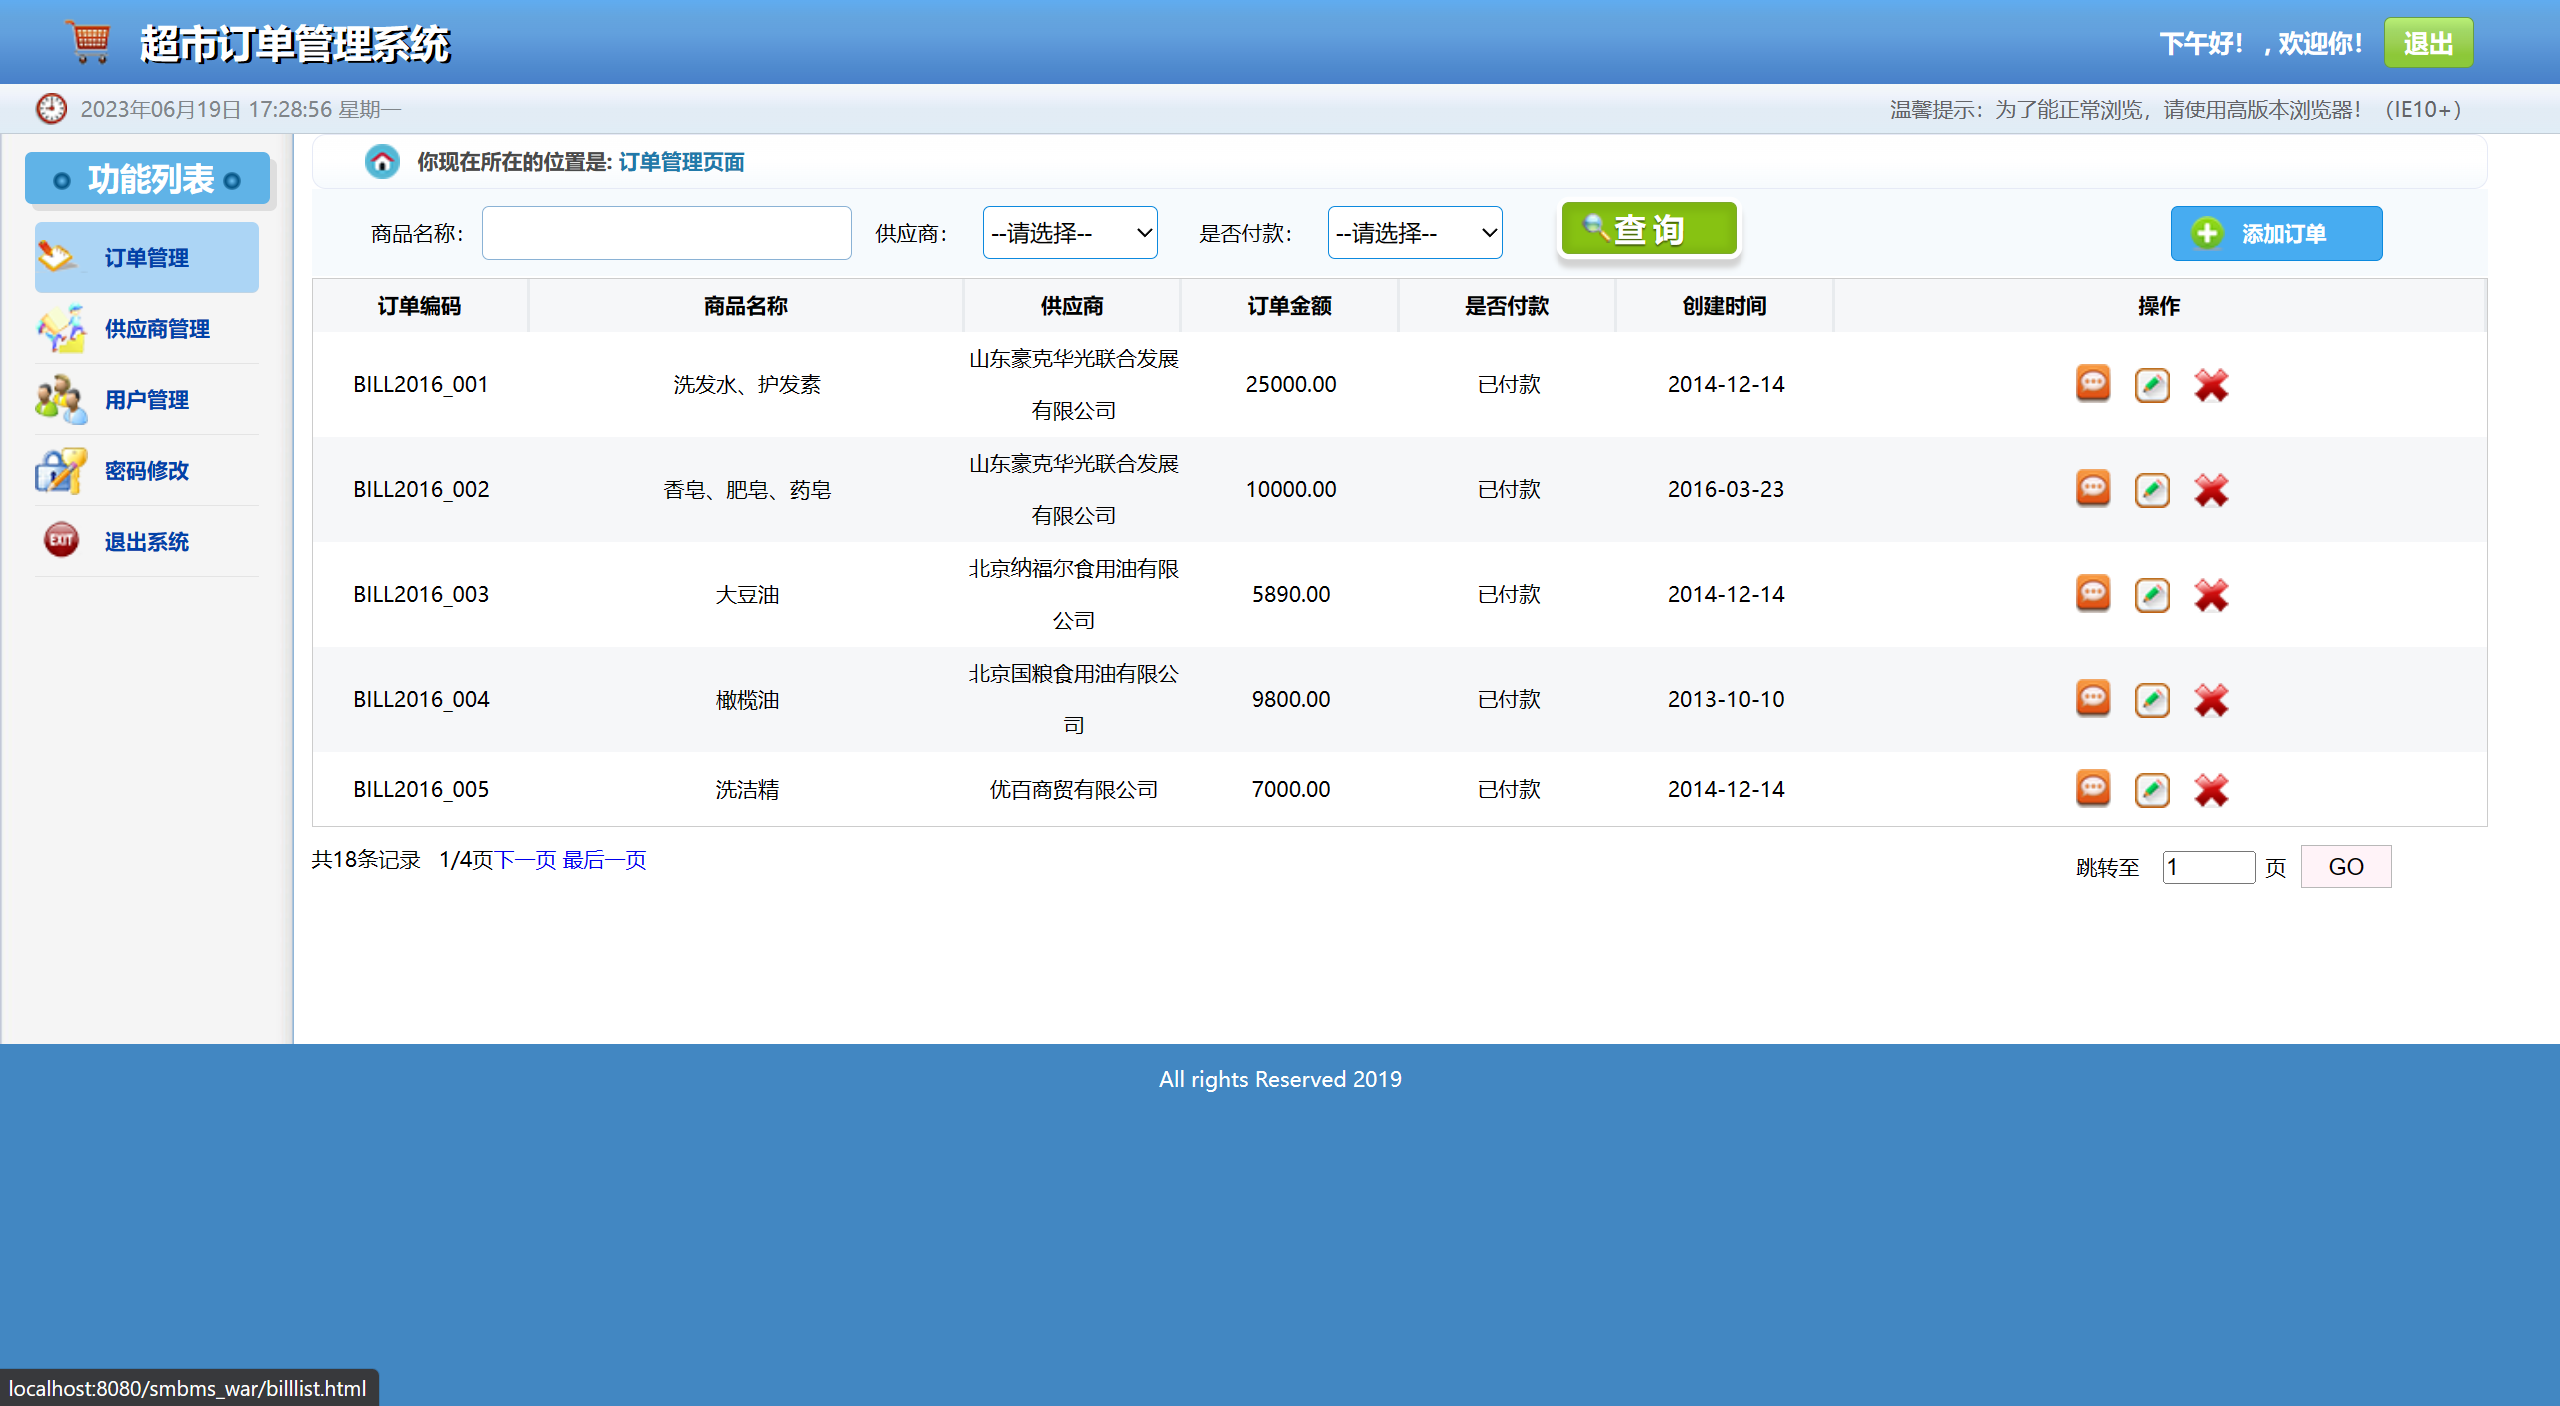Edit order BILL2016_003 with pencil icon
Image resolution: width=2560 pixels, height=1406 pixels.
click(x=2152, y=595)
